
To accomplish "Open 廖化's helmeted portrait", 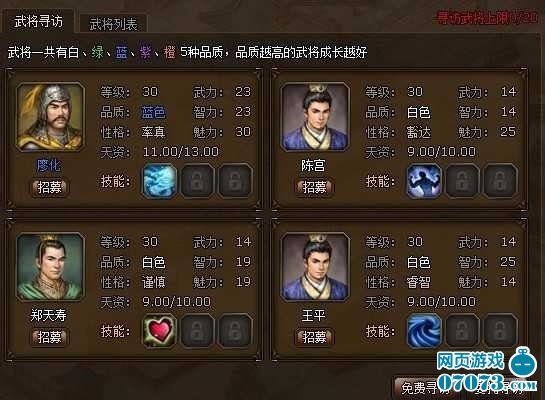I will 50,117.
